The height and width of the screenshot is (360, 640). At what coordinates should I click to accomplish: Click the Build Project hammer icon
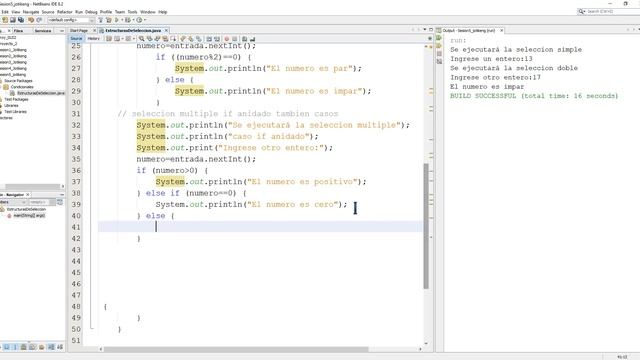[x=100, y=20]
